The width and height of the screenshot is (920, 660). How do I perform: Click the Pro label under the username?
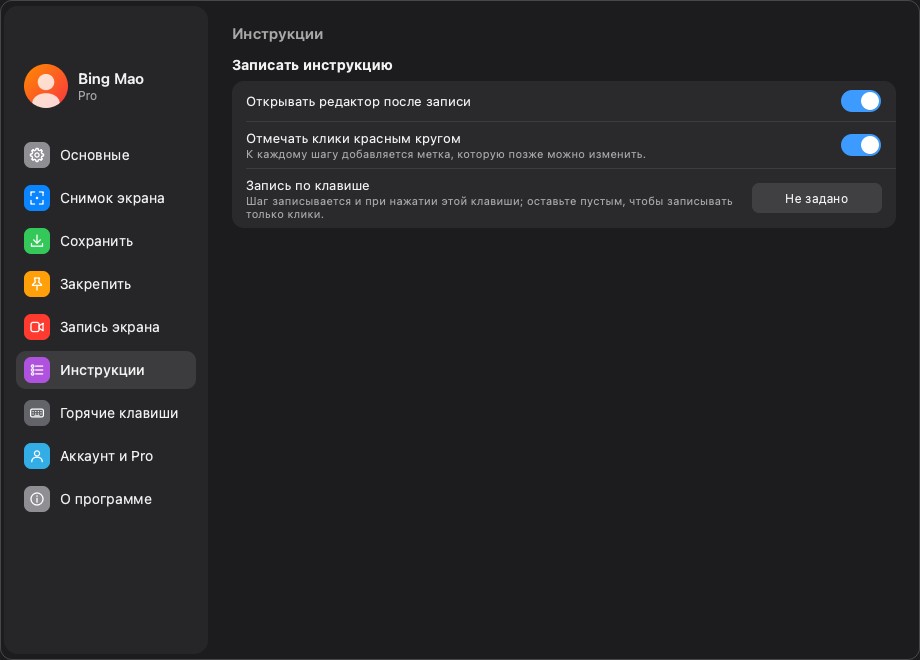(x=87, y=96)
